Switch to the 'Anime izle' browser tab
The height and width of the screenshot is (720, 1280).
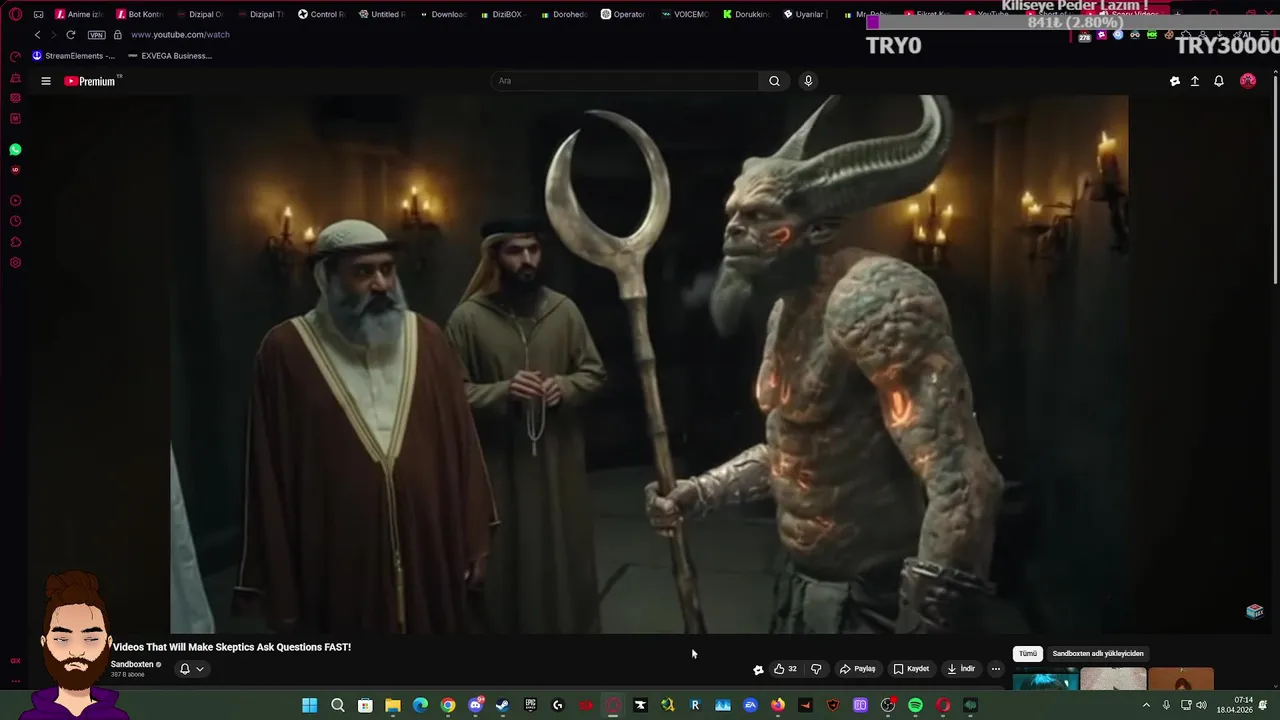click(79, 14)
